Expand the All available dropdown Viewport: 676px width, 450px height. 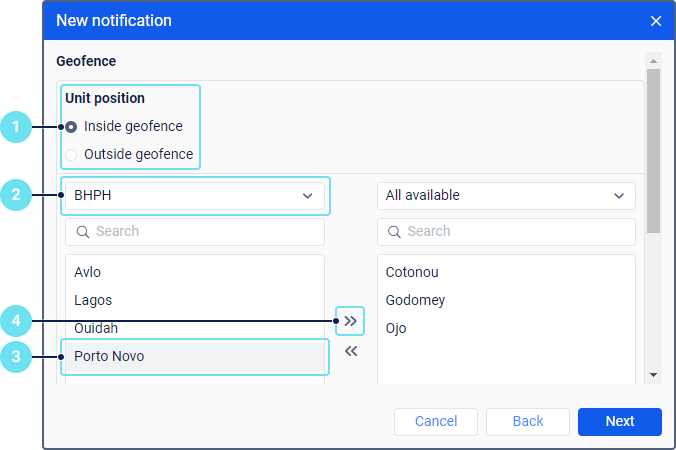tap(506, 196)
